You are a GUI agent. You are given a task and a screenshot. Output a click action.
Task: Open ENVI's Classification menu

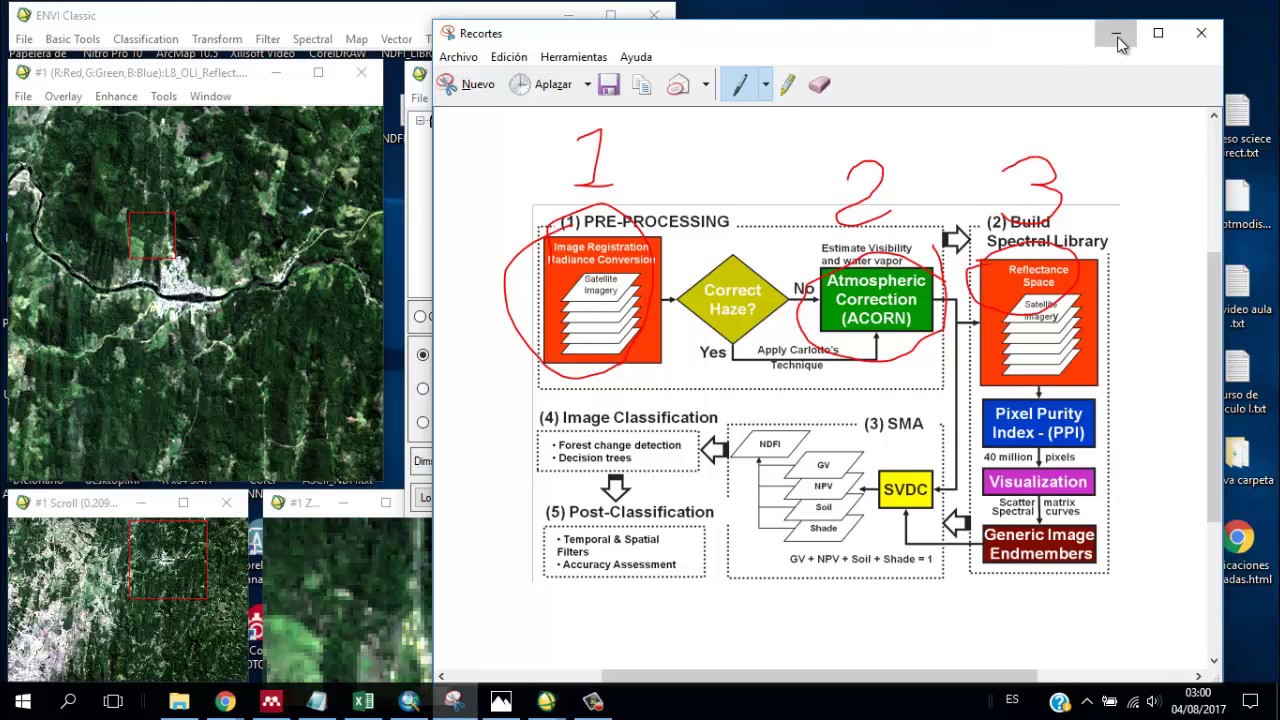pos(146,39)
